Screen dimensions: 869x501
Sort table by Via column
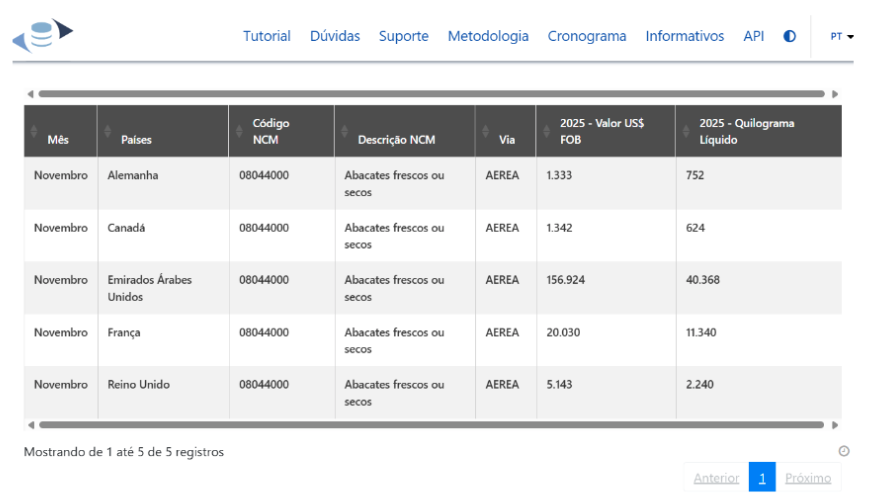[x=507, y=140]
